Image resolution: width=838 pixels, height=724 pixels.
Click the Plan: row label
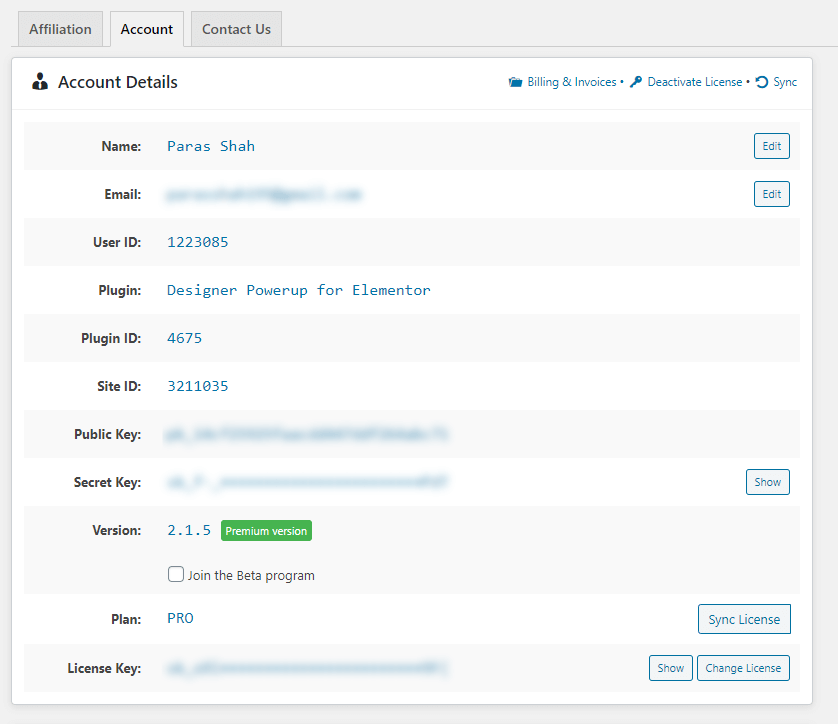[x=126, y=619]
